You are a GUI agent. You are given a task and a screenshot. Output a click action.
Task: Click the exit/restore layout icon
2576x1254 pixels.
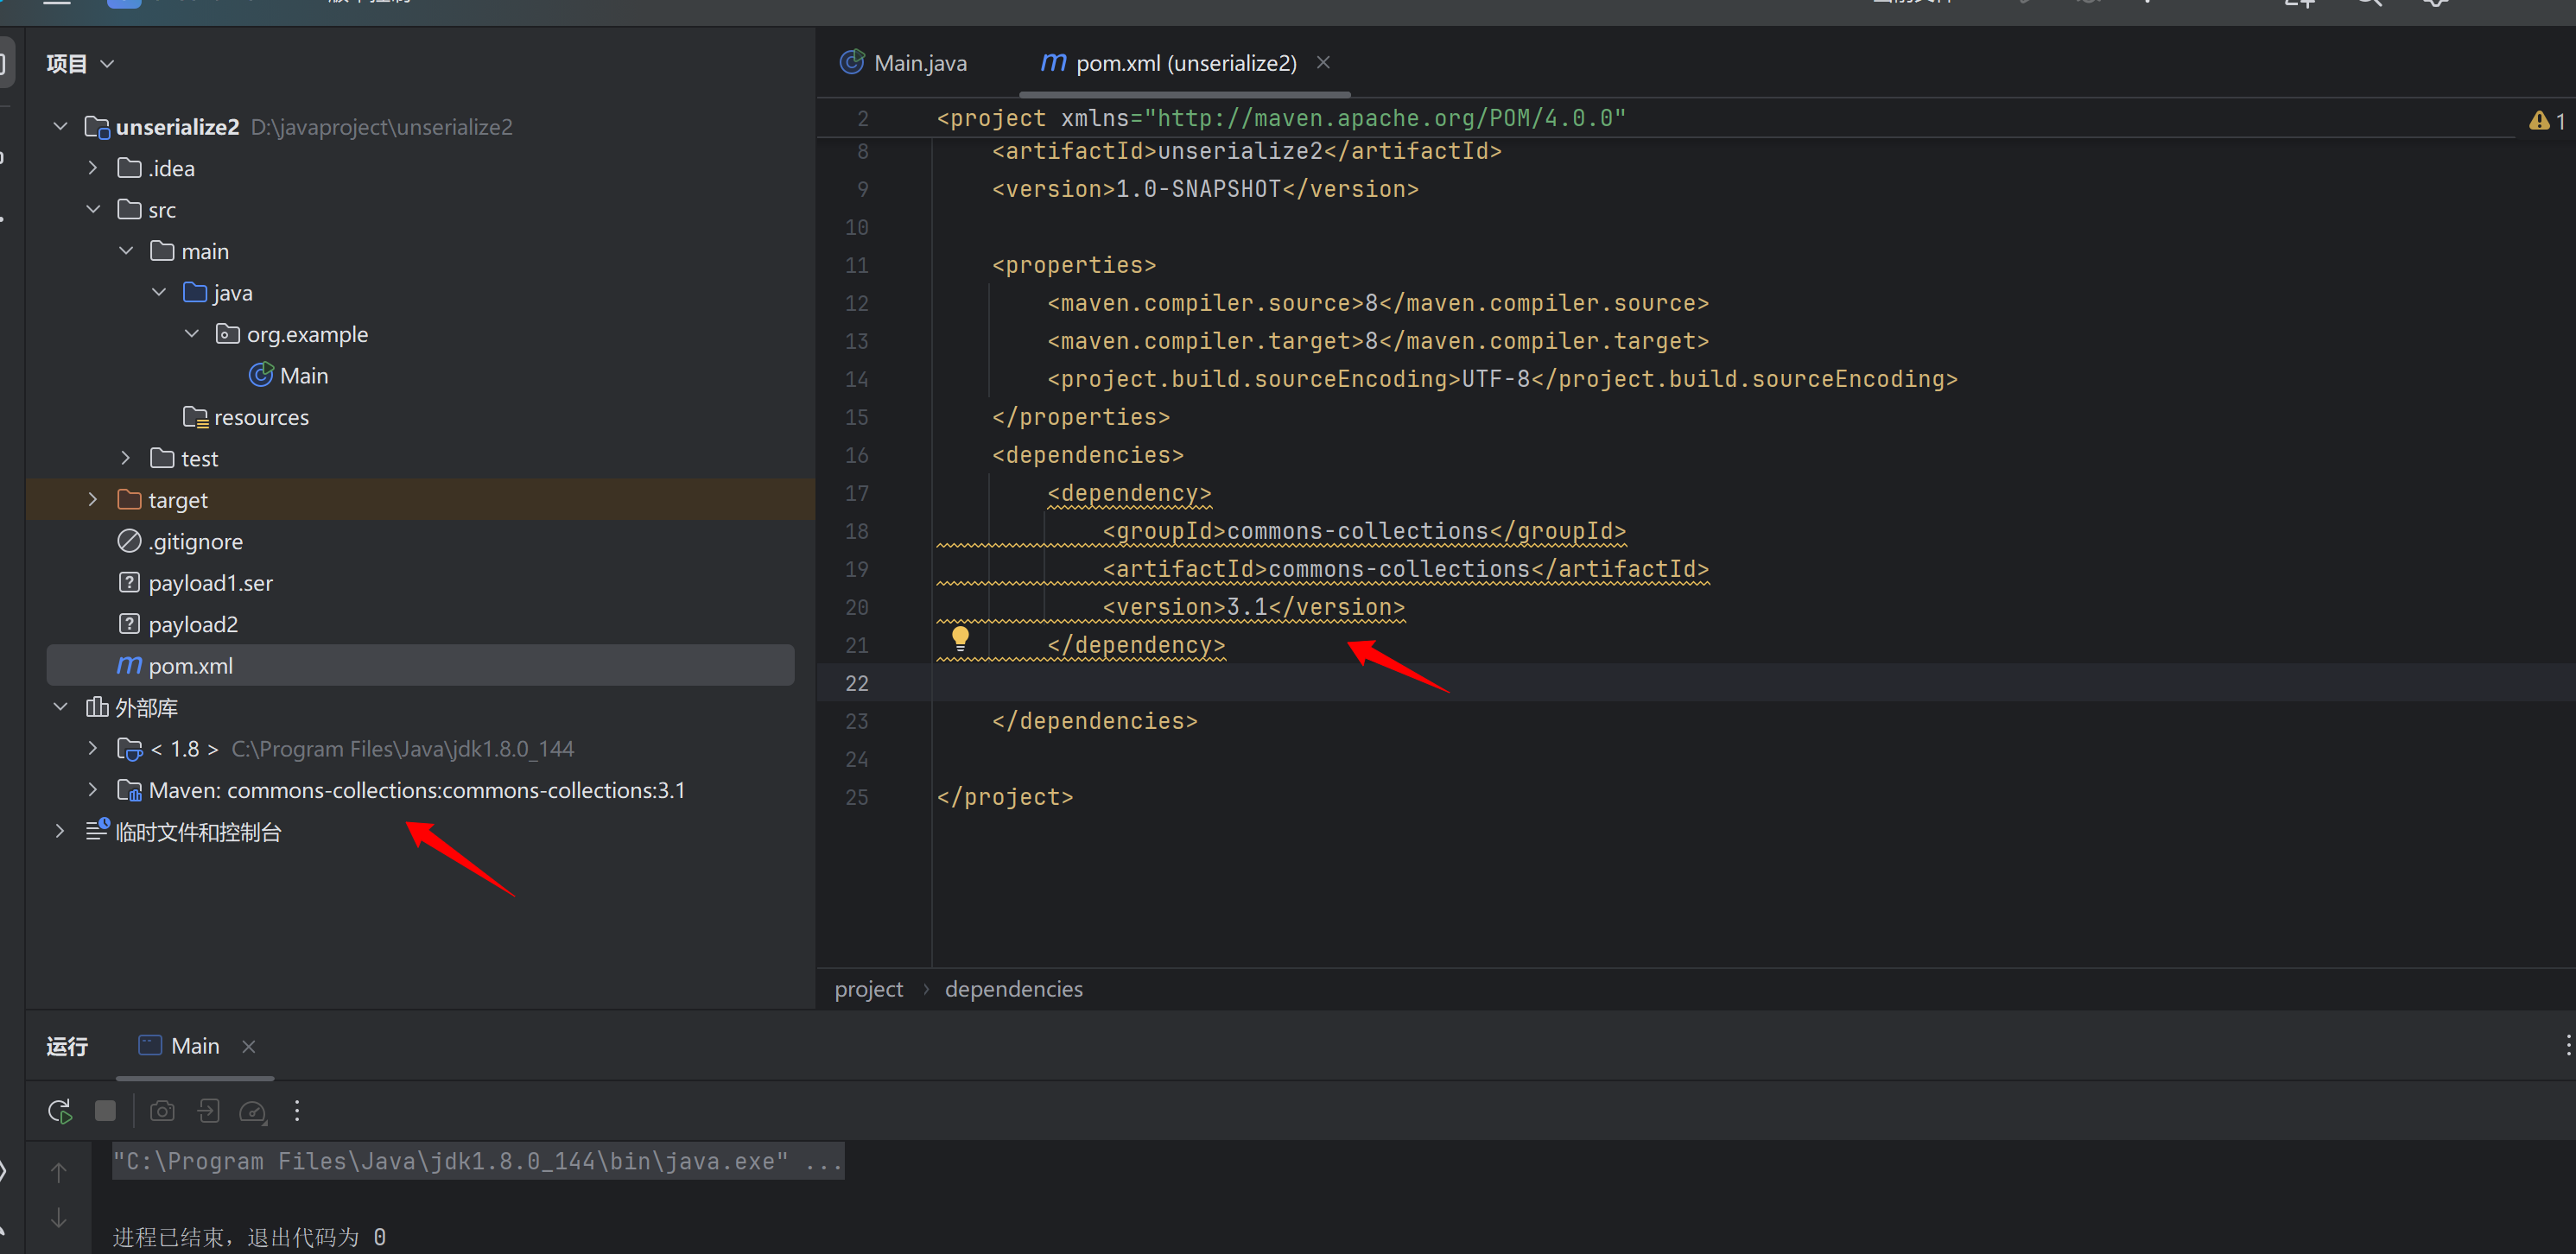[x=208, y=1111]
